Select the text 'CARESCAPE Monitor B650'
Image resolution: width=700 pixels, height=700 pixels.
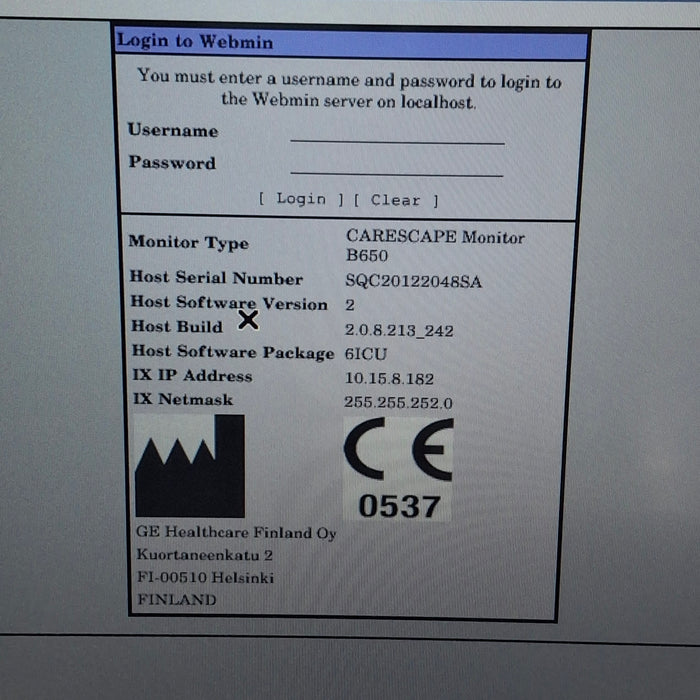[x=435, y=246]
